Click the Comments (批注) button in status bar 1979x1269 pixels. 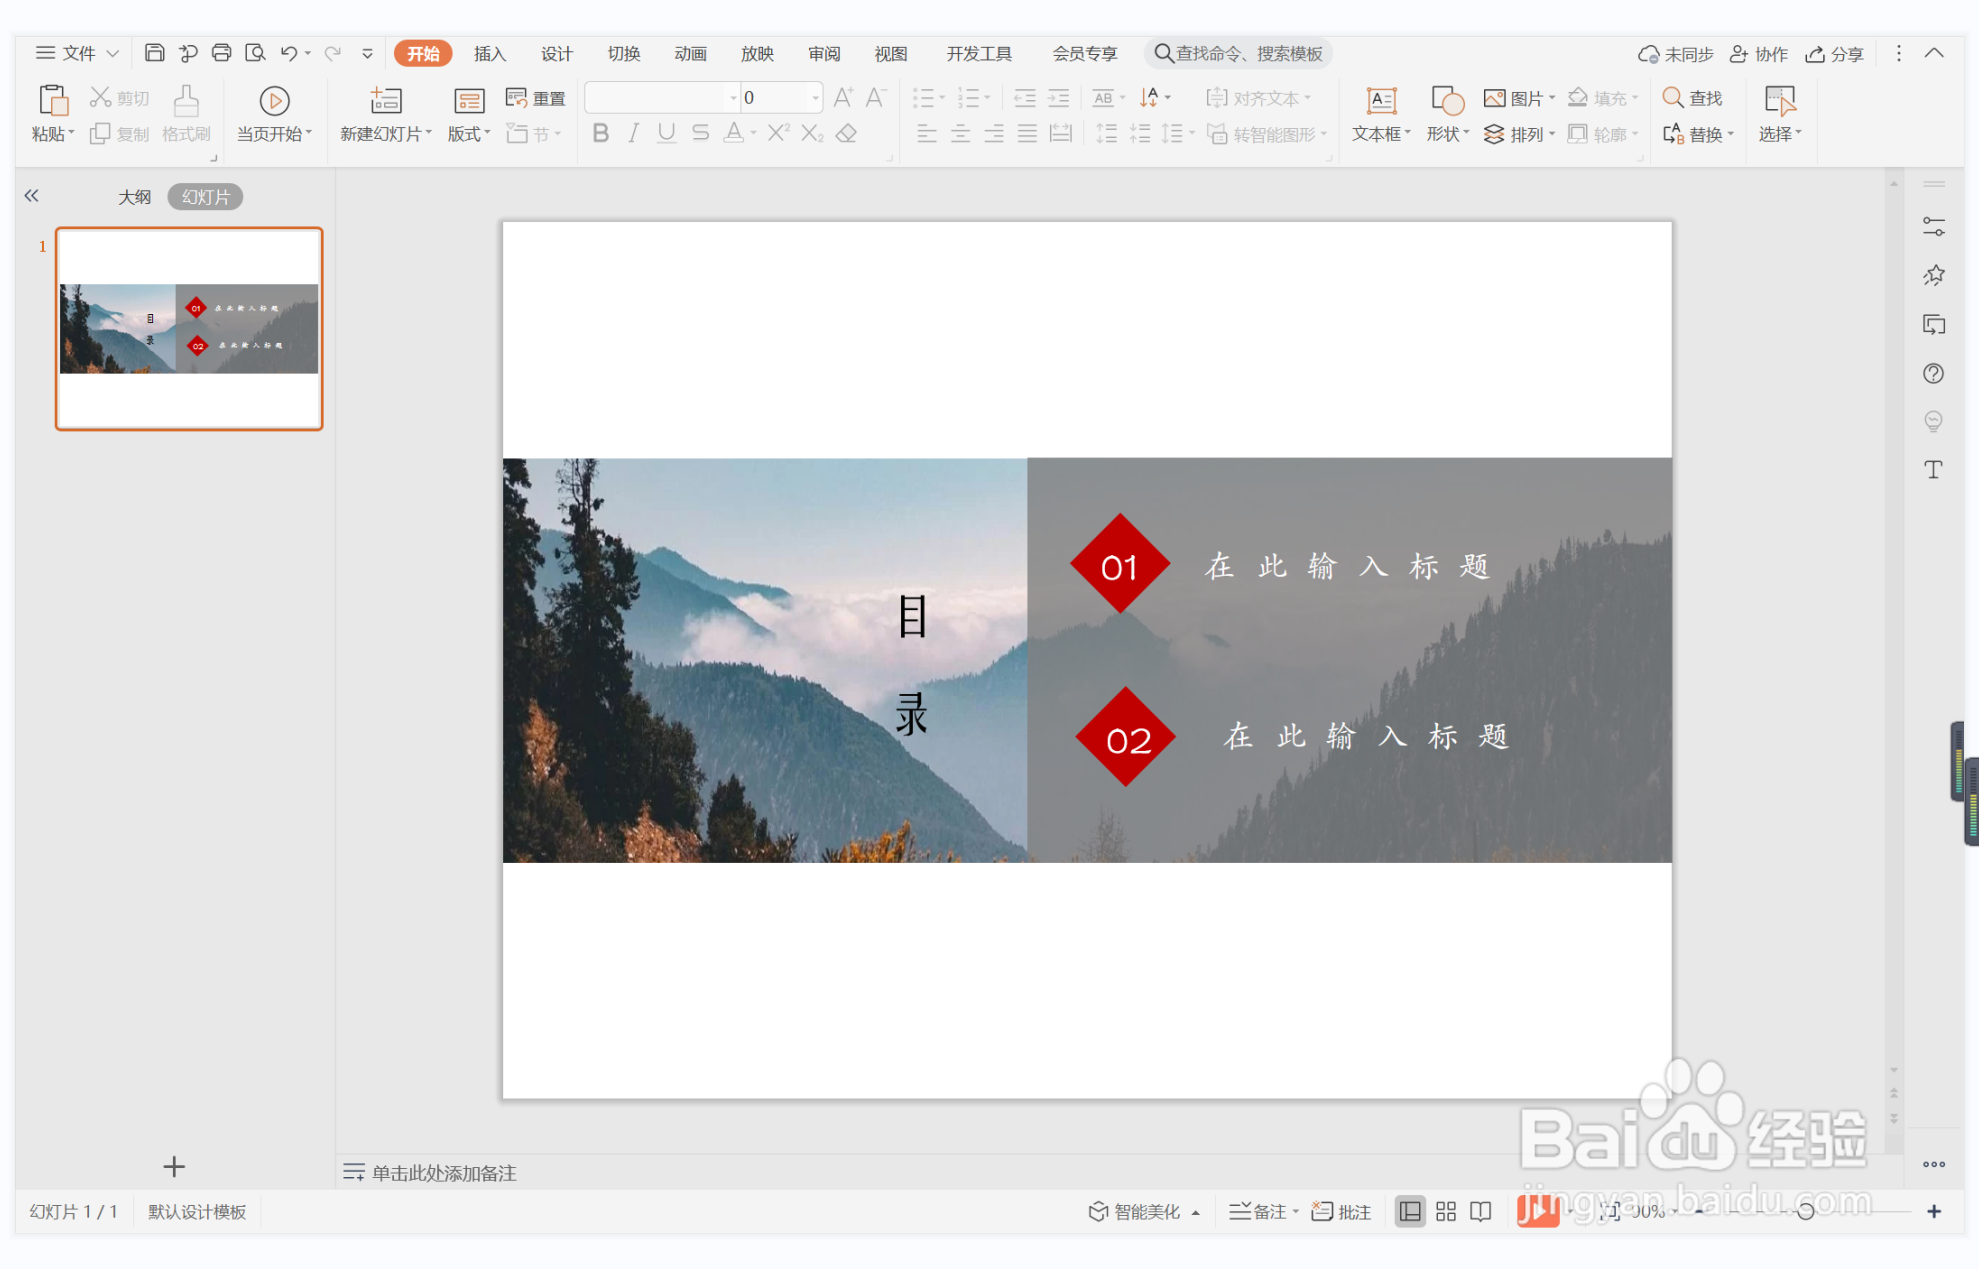pyautogui.click(x=1341, y=1211)
